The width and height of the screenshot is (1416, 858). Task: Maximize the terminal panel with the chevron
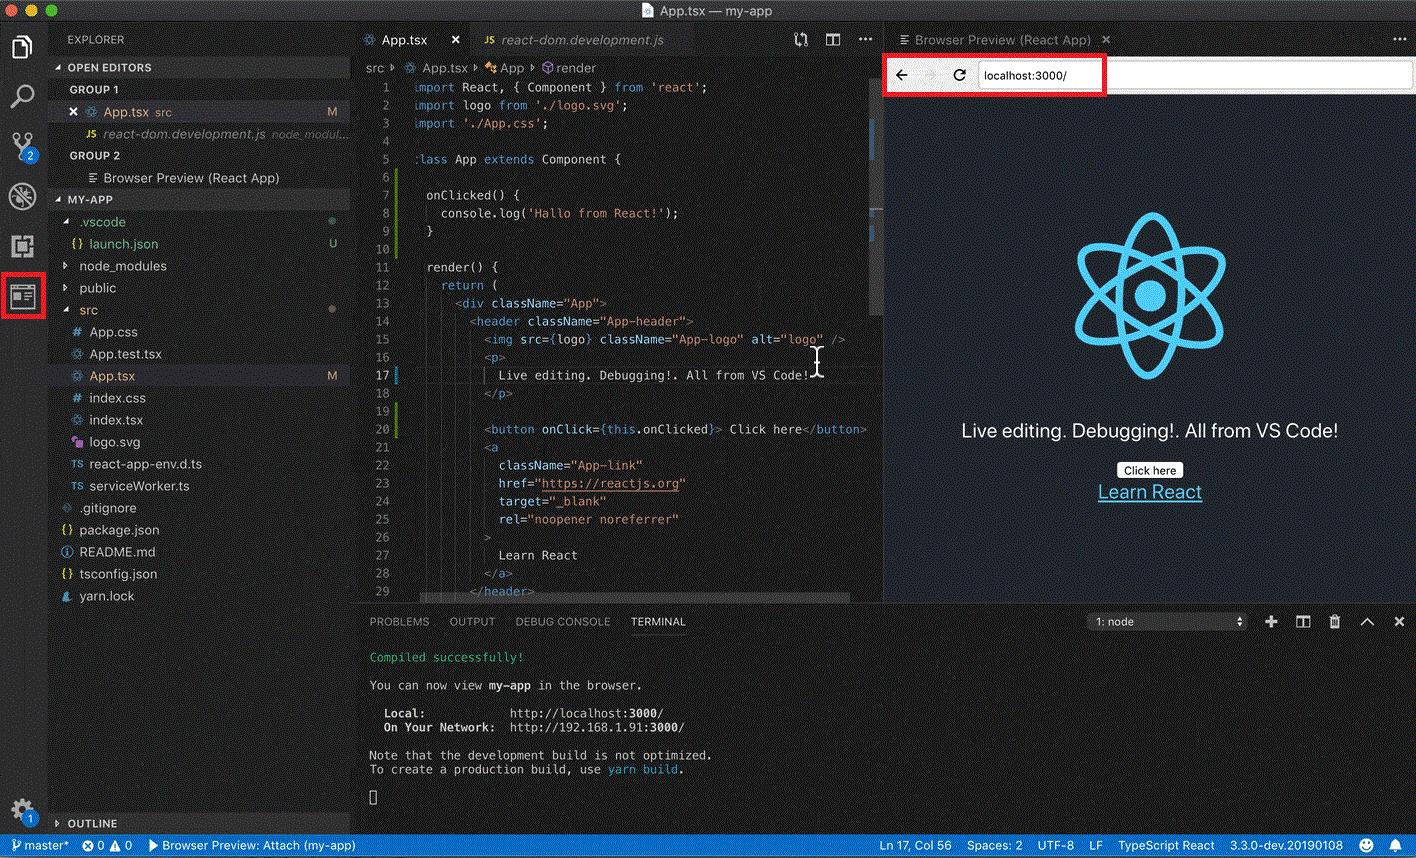click(x=1367, y=621)
